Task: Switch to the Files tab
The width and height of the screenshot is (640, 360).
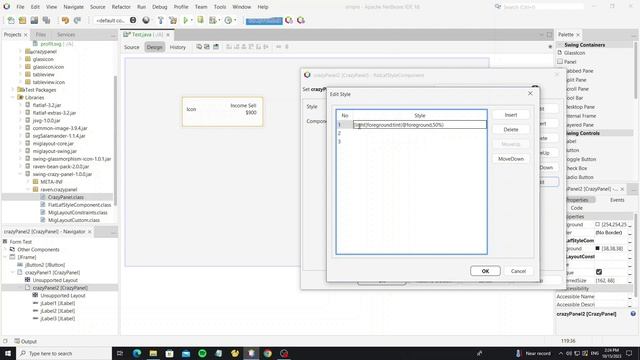Action: [41, 35]
